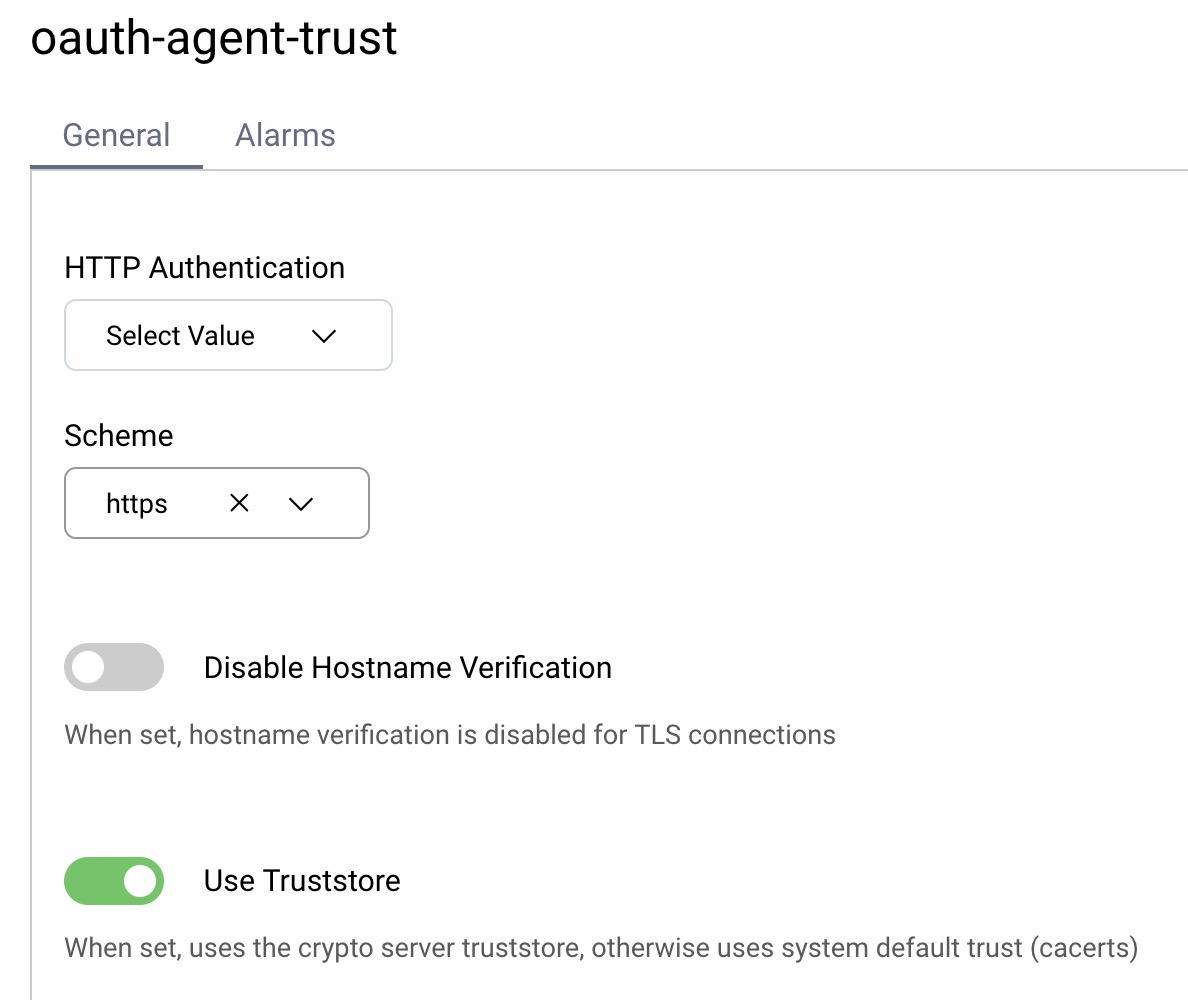
Task: Click the chevron on HTTP Authentication selector
Action: point(323,336)
